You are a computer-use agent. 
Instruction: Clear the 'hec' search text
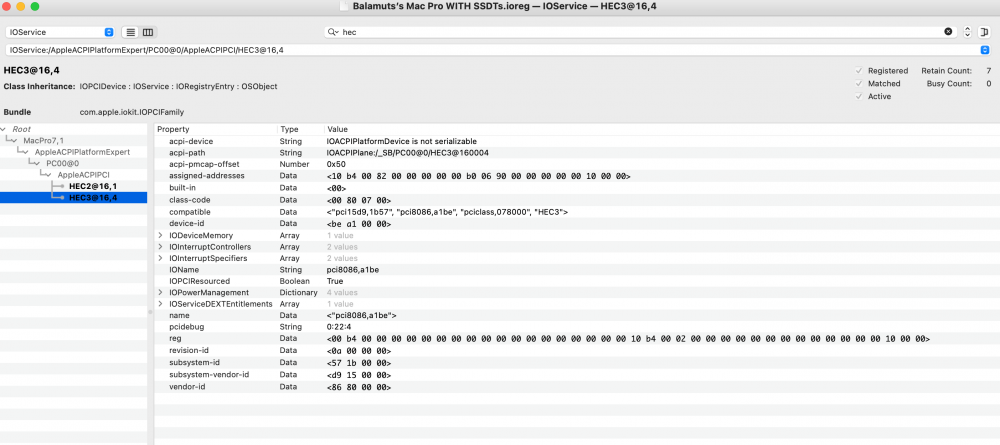[x=948, y=32]
